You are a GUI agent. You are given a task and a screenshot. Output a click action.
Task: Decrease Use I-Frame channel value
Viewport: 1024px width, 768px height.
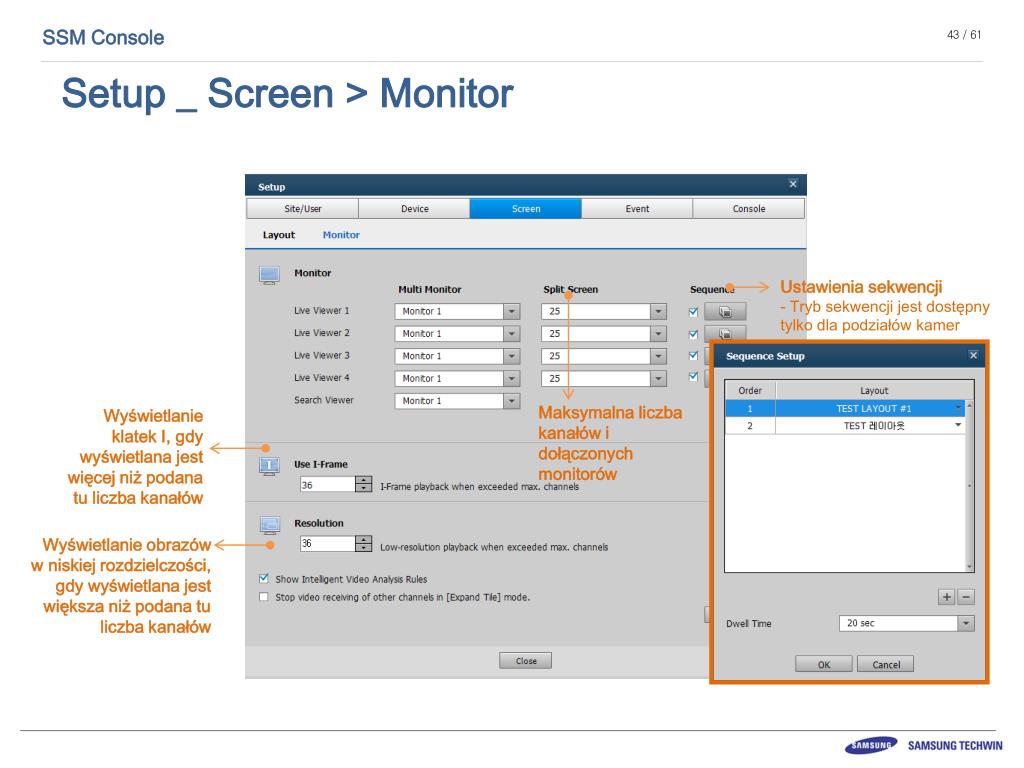364,488
